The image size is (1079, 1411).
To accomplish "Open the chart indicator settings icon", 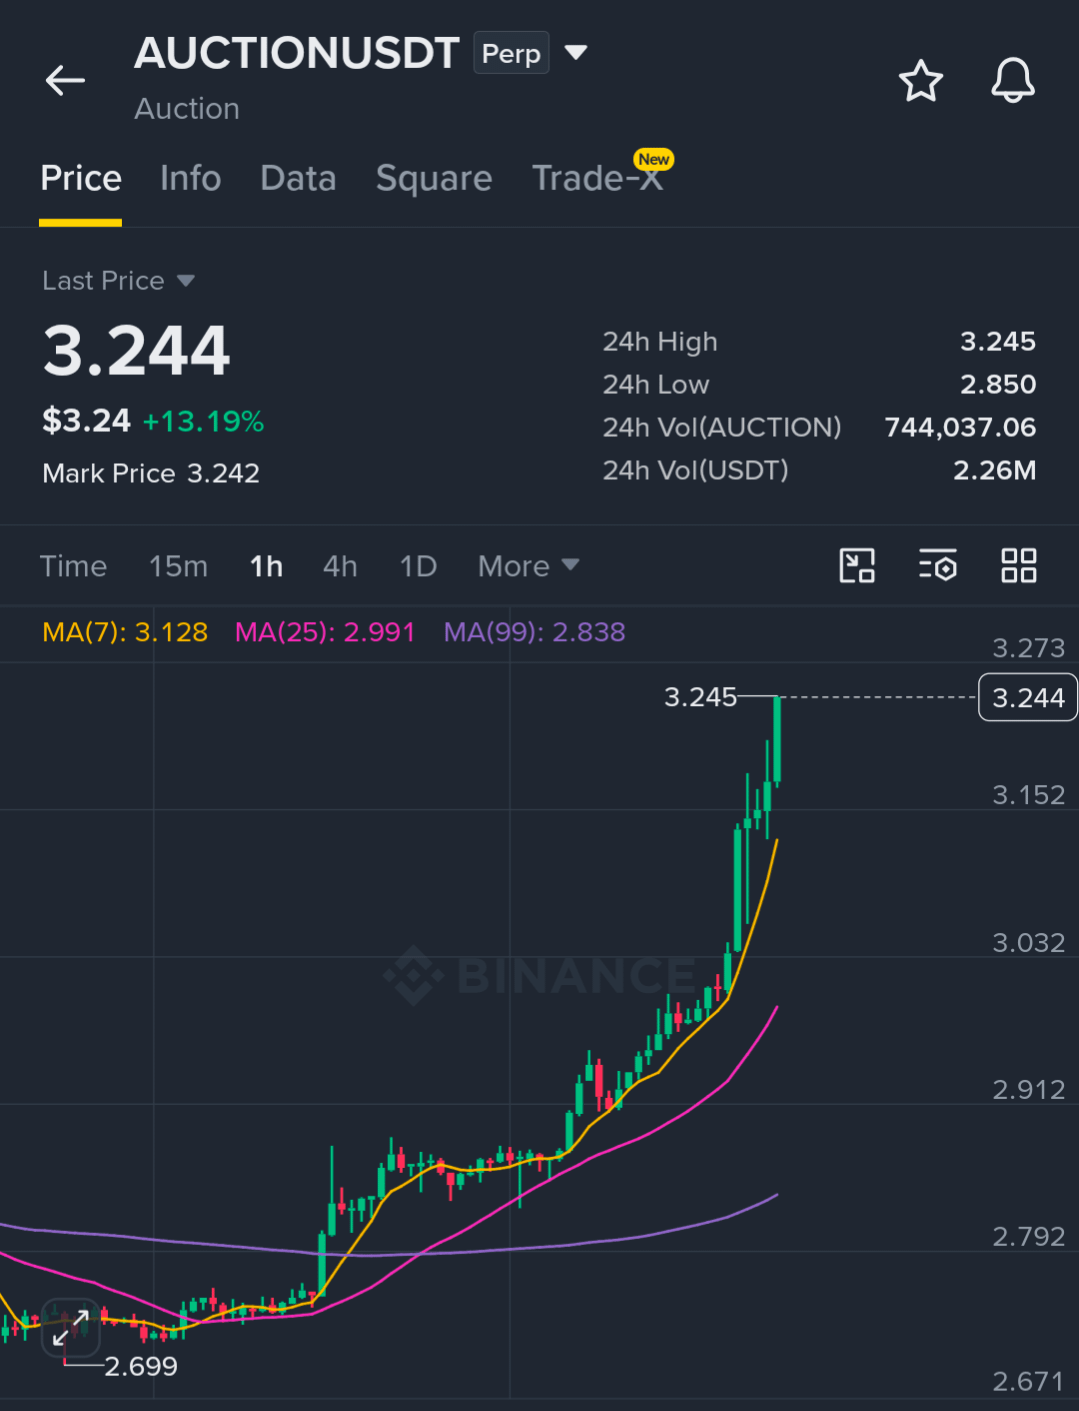I will pyautogui.click(x=938, y=566).
